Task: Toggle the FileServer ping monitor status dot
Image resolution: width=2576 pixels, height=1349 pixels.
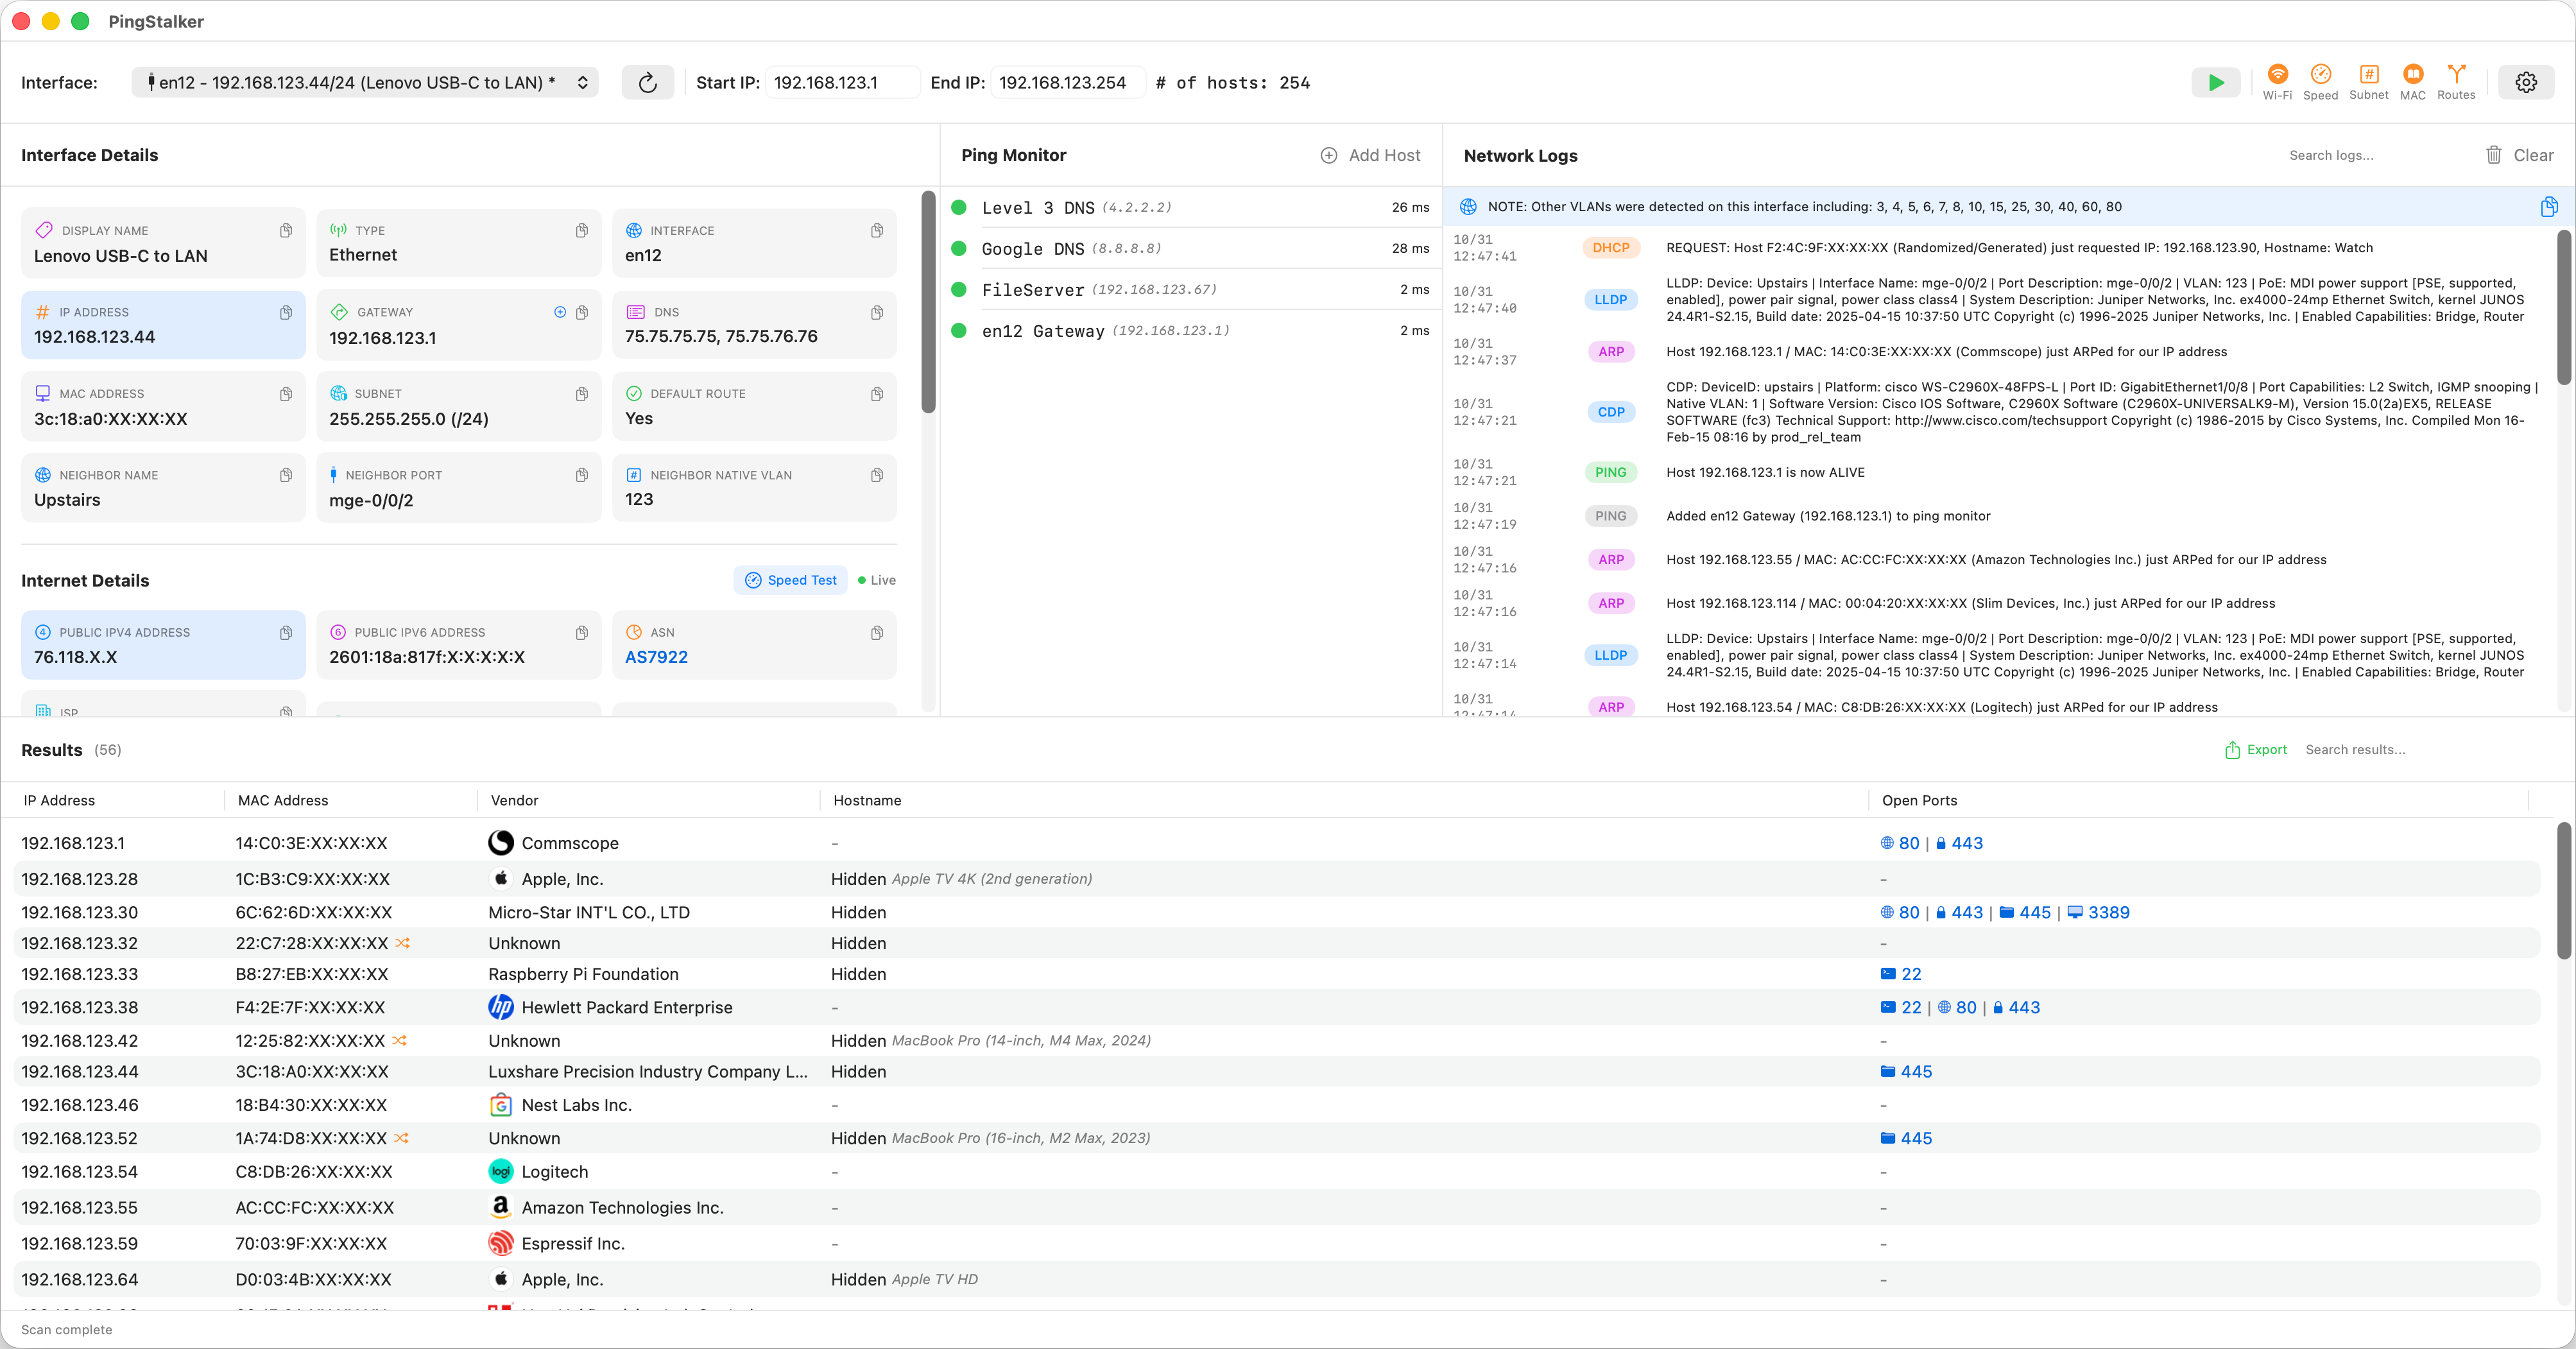Action: (x=960, y=289)
